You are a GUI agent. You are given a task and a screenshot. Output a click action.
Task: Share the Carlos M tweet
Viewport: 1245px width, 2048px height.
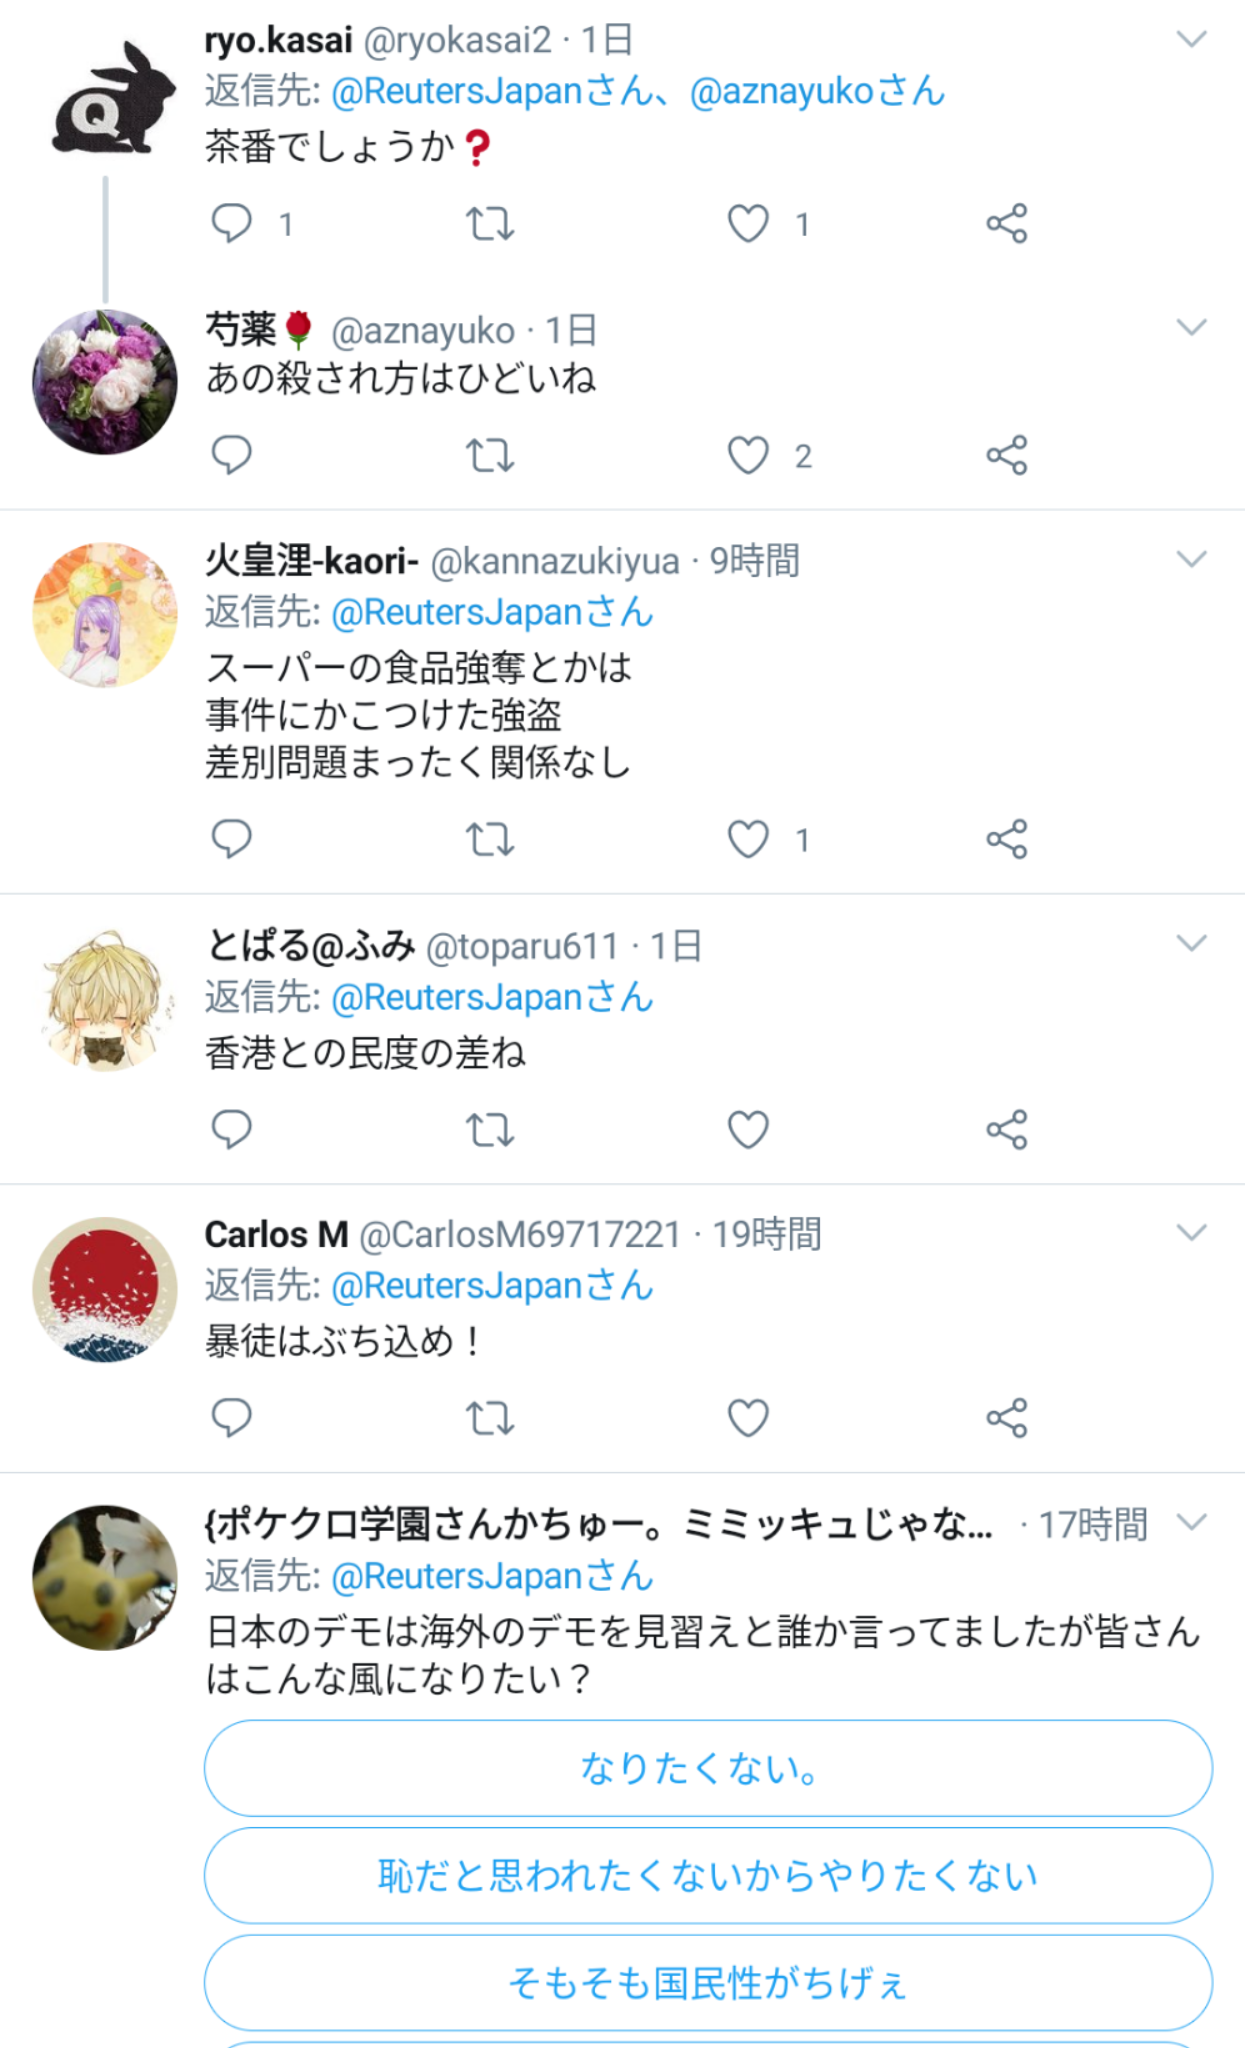pyautogui.click(x=1007, y=1418)
